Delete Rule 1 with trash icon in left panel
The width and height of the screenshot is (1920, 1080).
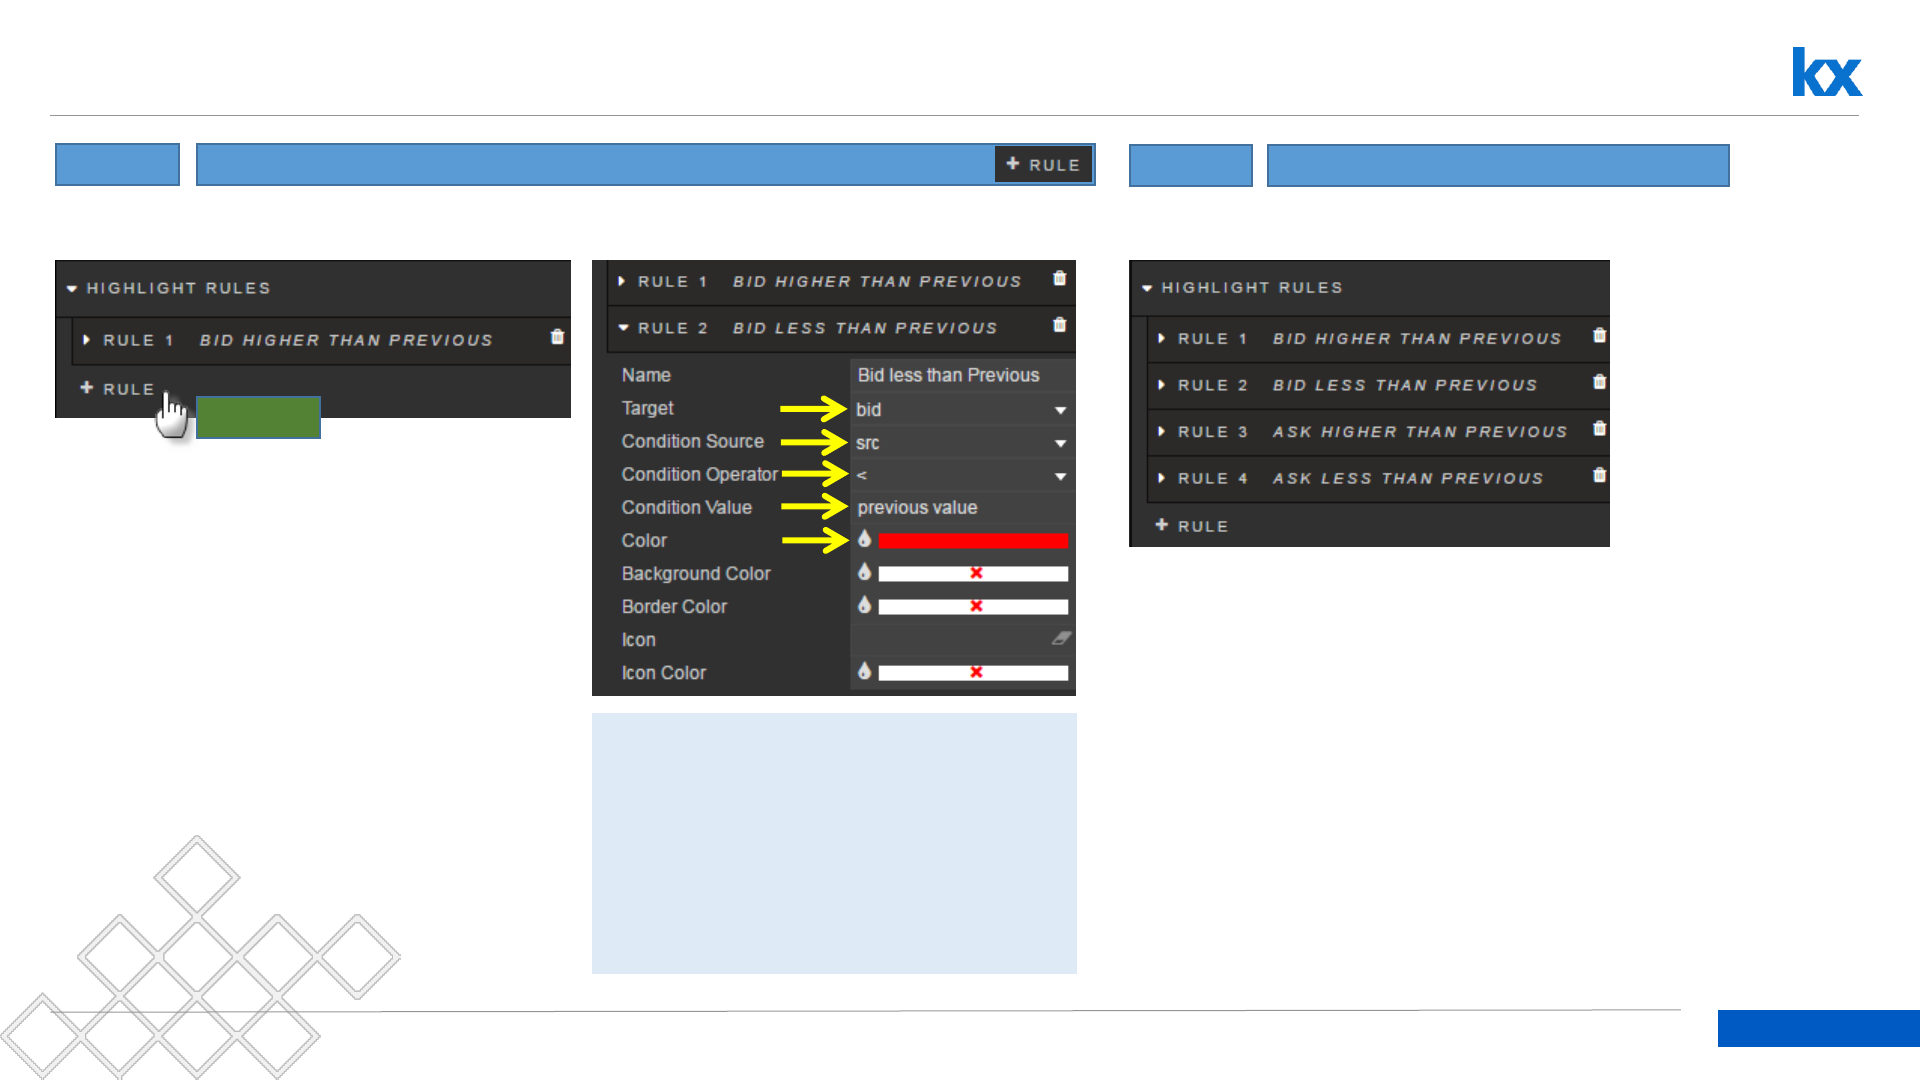click(557, 337)
